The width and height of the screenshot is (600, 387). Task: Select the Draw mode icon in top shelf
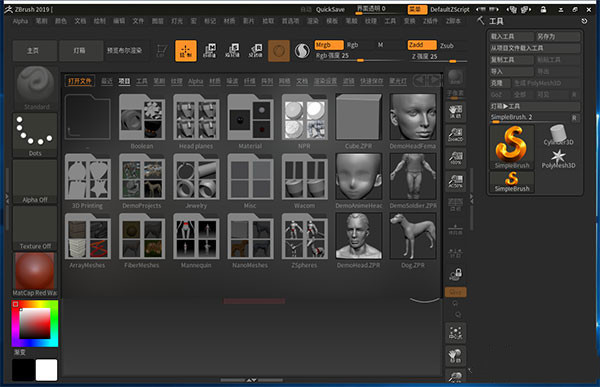(x=186, y=51)
